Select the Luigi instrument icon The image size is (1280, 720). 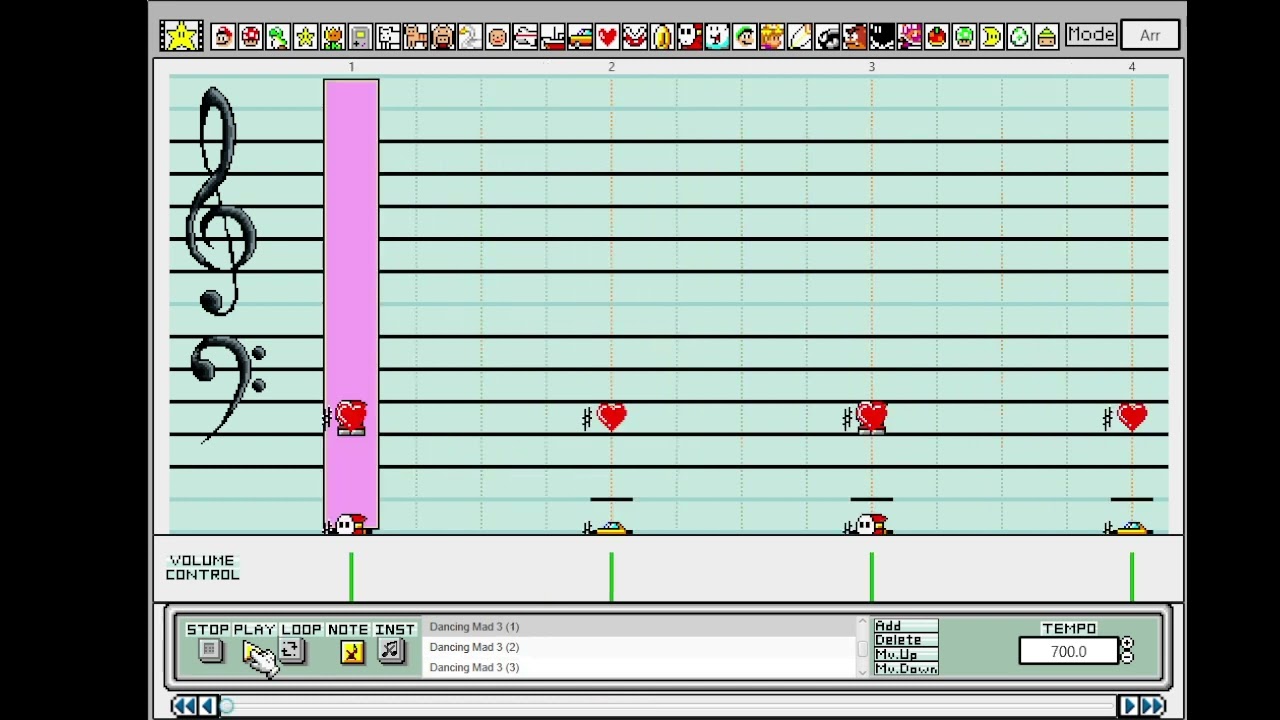click(745, 37)
